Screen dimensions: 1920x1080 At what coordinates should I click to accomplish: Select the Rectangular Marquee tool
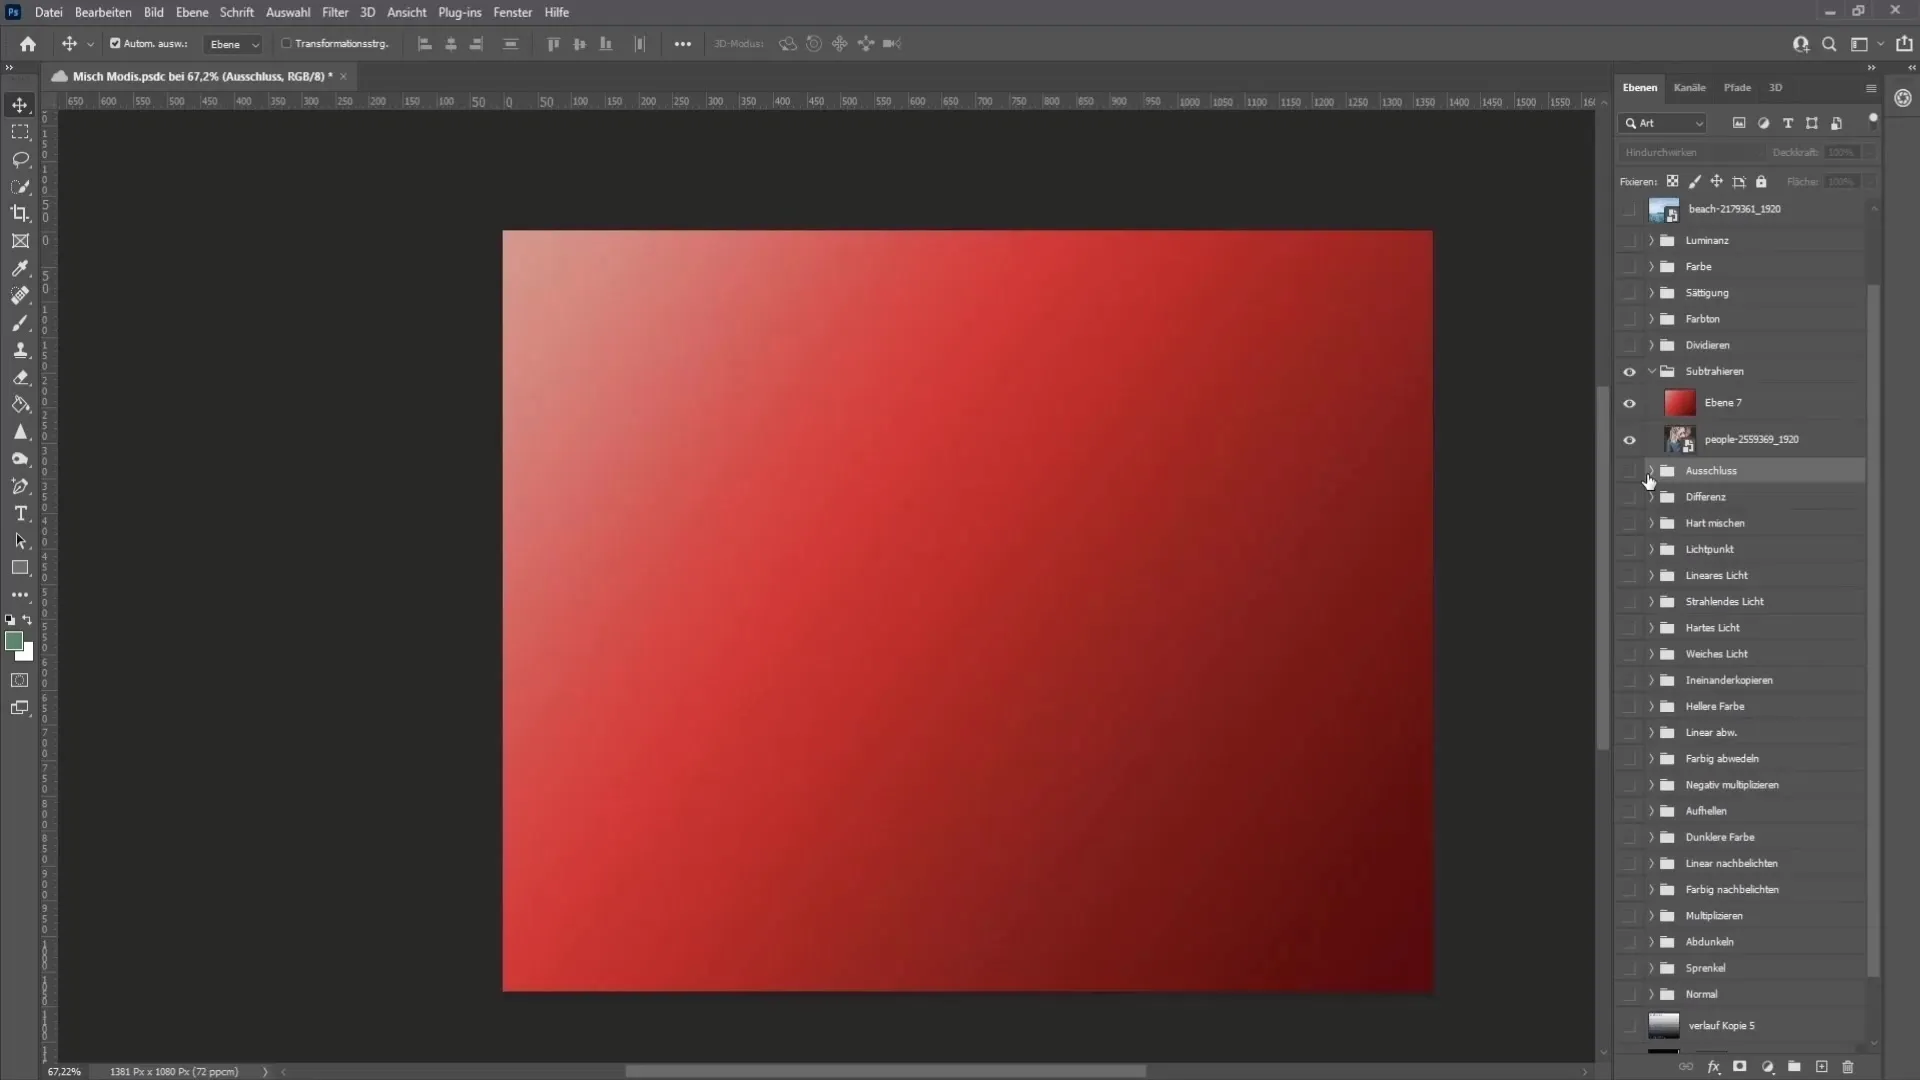20,132
